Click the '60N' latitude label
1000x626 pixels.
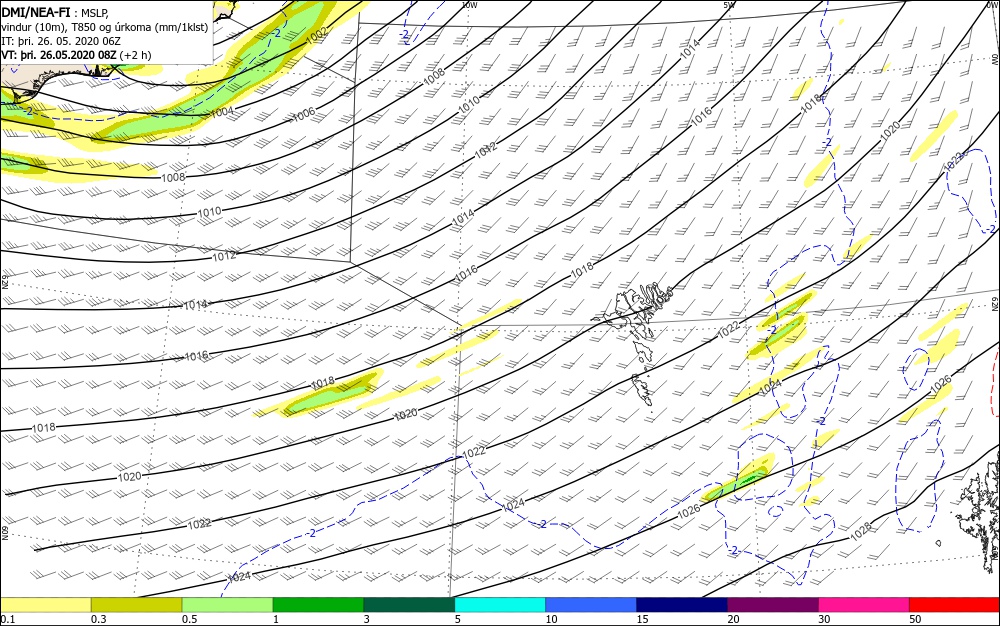4,533
